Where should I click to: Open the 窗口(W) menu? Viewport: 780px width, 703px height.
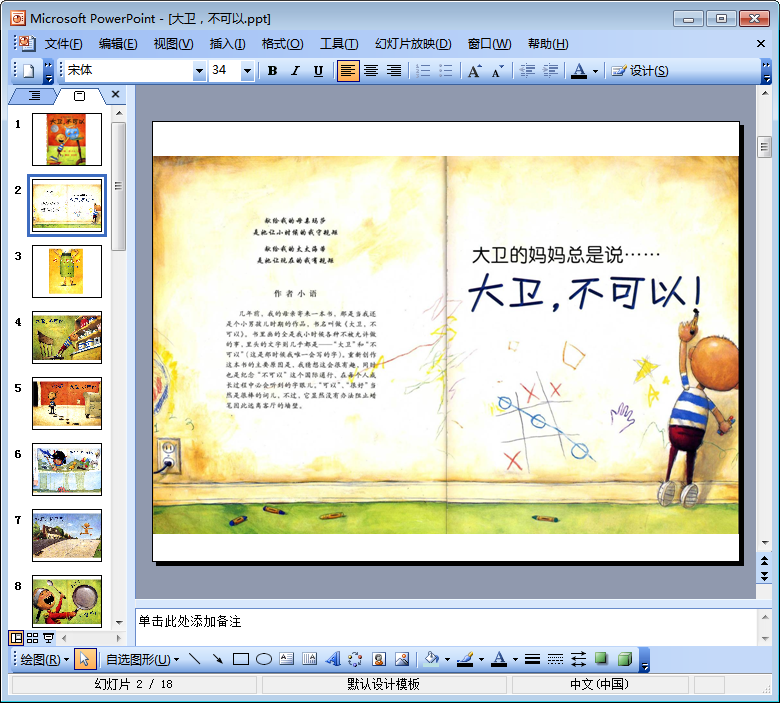click(489, 44)
